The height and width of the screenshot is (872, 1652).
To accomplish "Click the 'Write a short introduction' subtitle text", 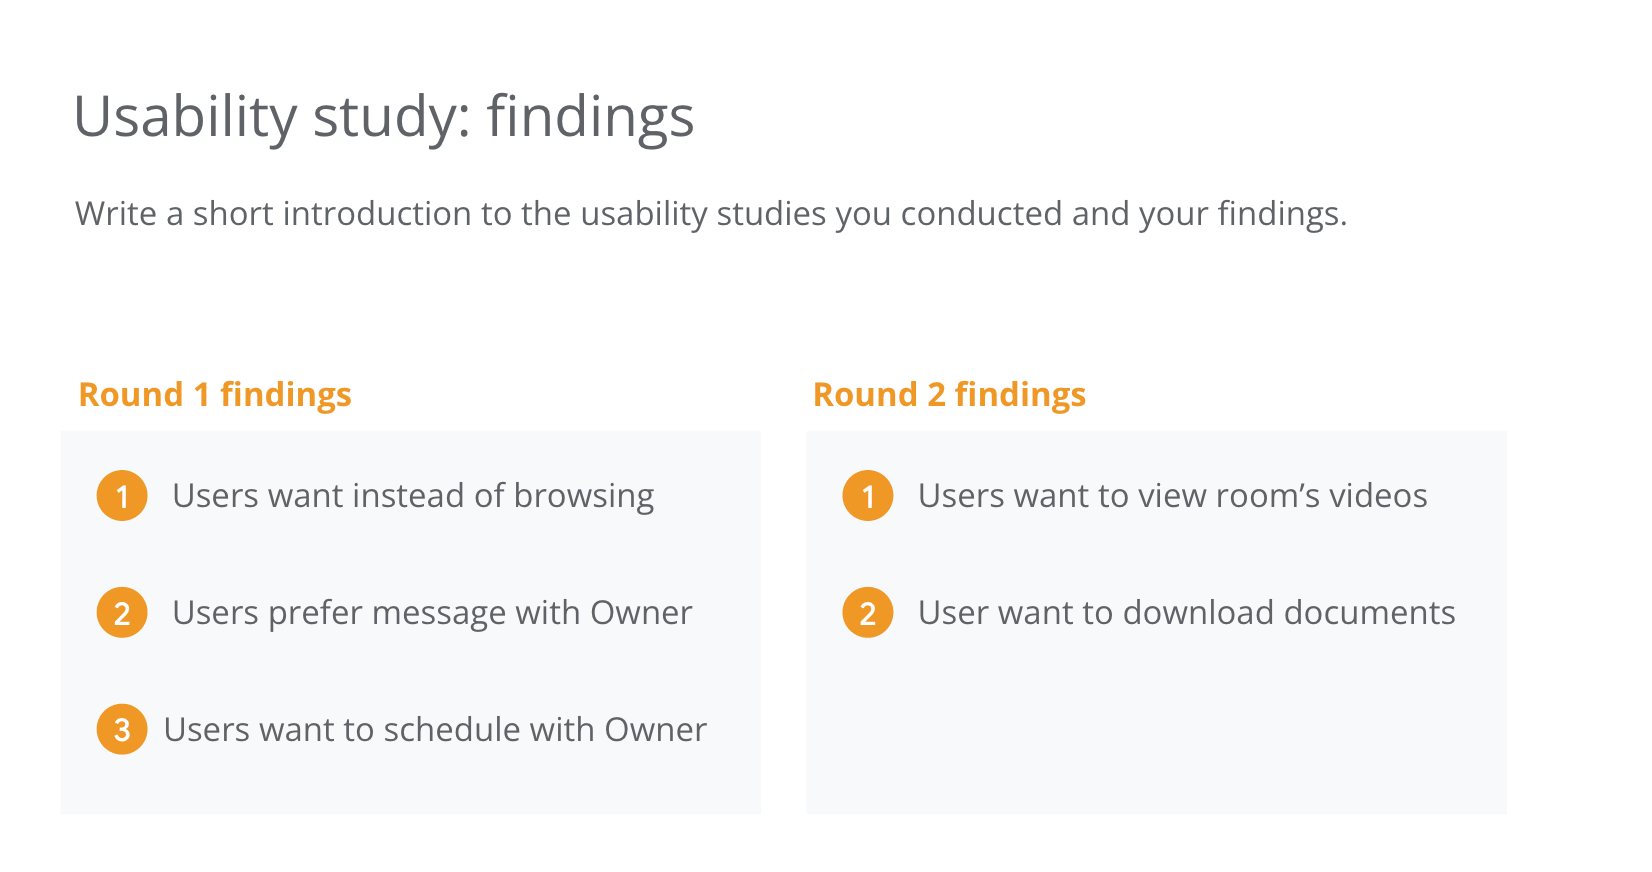I will (711, 214).
